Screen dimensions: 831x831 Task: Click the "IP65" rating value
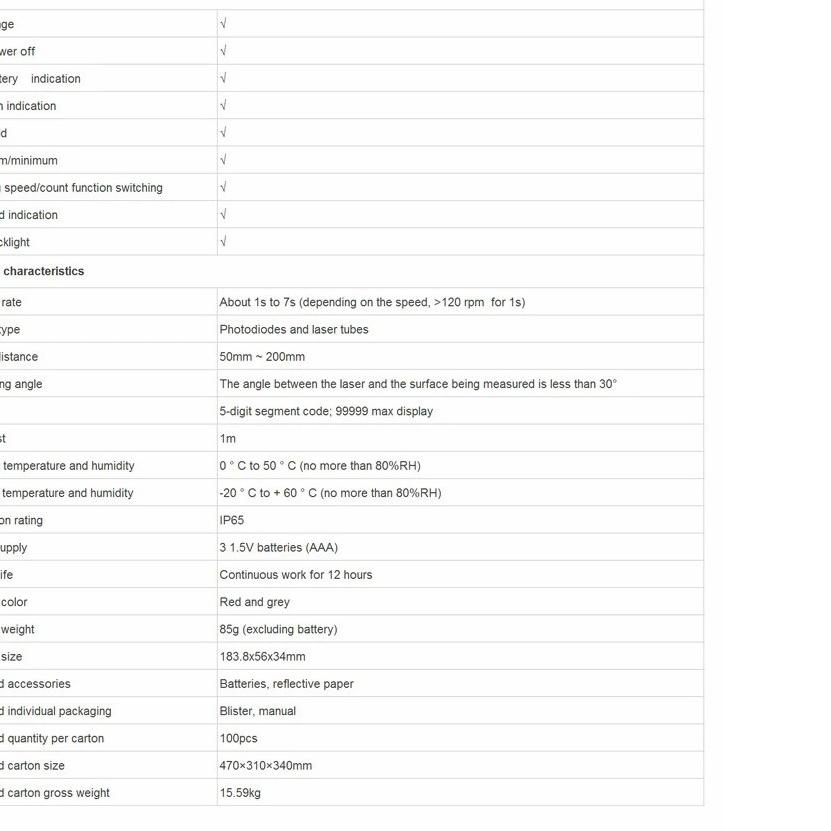coord(232,520)
